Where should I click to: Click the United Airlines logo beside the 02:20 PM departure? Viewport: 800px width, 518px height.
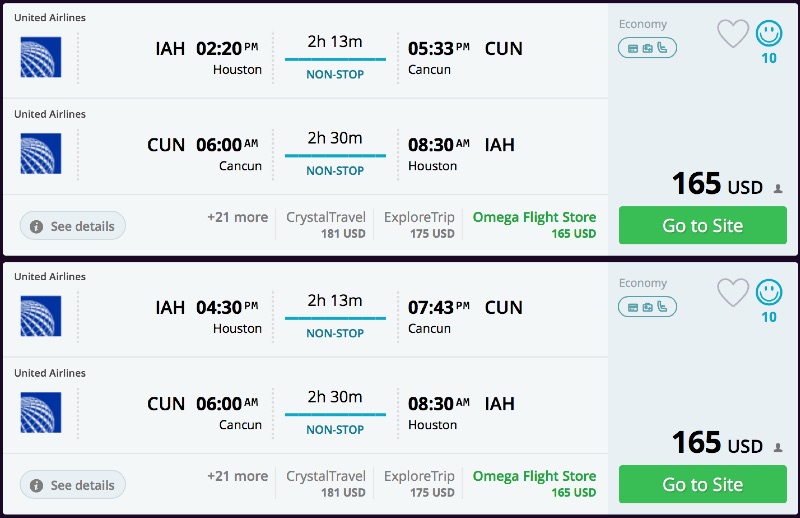tap(41, 57)
